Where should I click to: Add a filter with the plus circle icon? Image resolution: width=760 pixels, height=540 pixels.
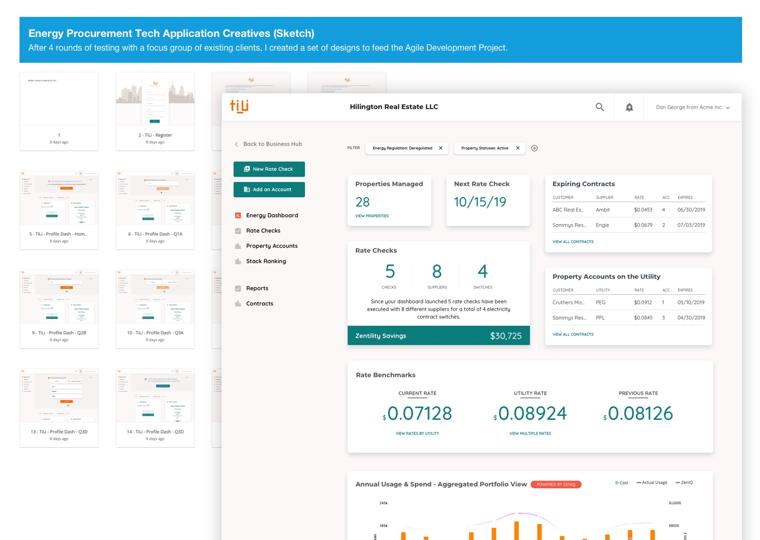(534, 148)
